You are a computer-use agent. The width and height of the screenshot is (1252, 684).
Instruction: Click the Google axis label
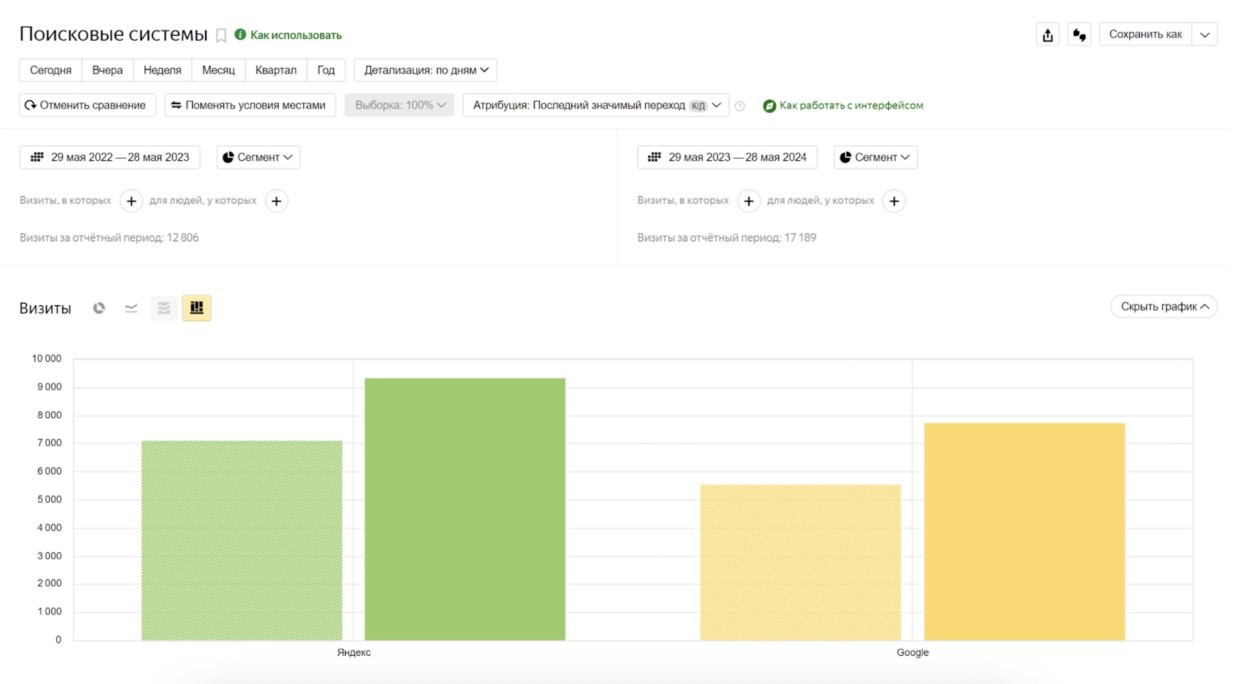912,652
